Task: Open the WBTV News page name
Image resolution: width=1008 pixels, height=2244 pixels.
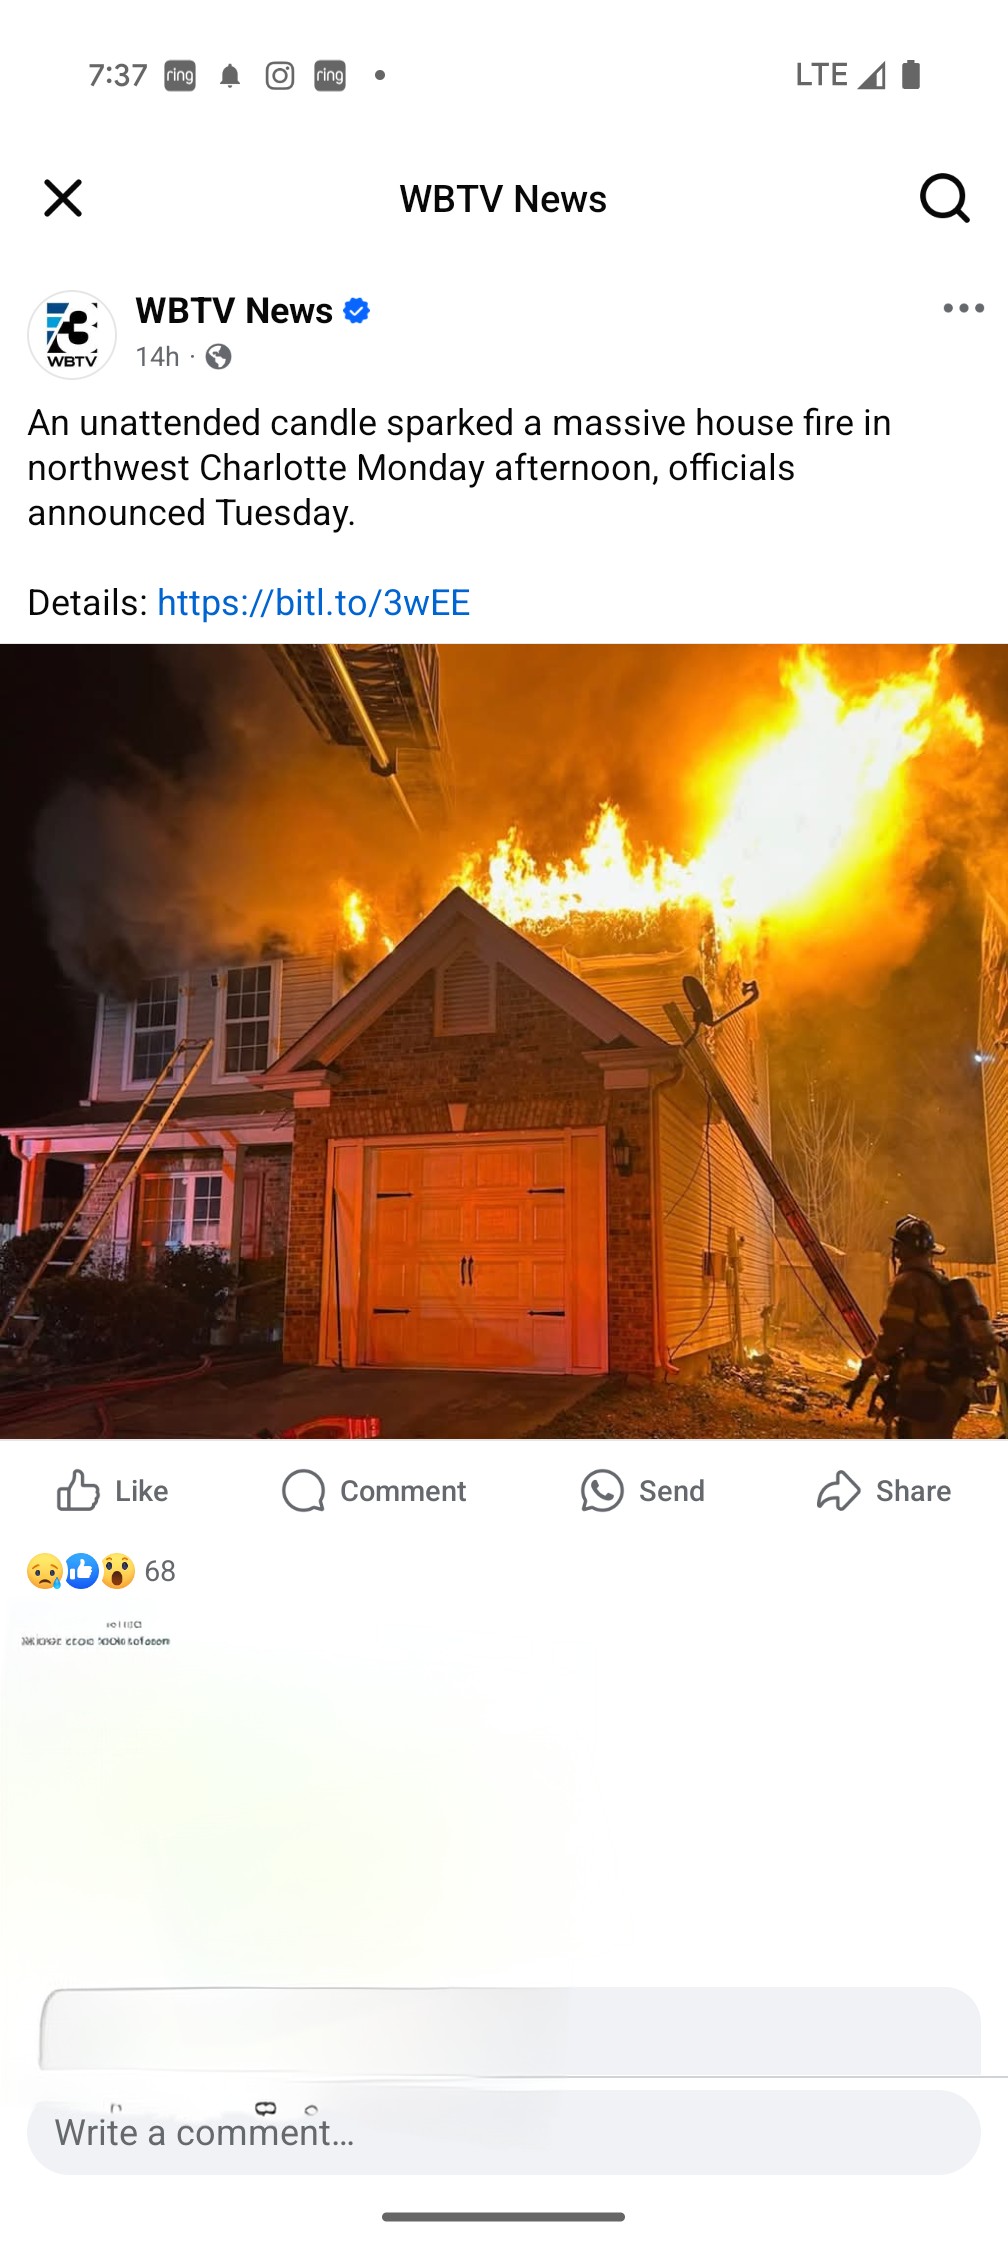Action: (234, 311)
